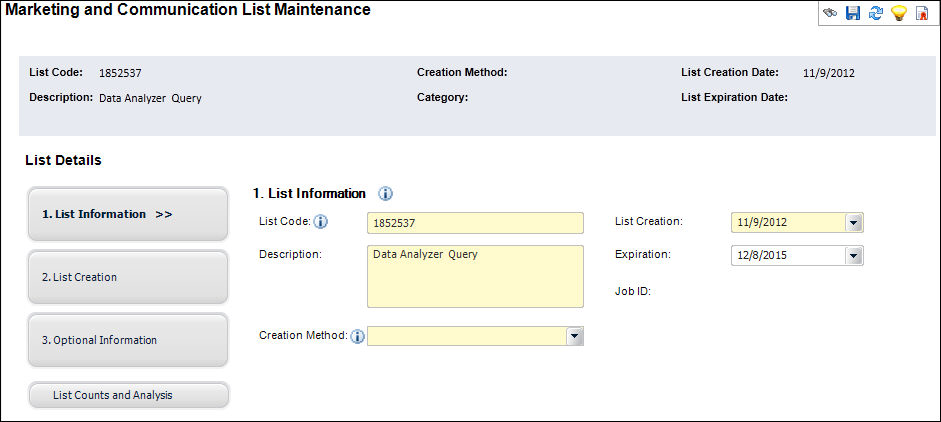This screenshot has width=941, height=422.
Task: Open the 3. Optional Information step
Action: (128, 340)
